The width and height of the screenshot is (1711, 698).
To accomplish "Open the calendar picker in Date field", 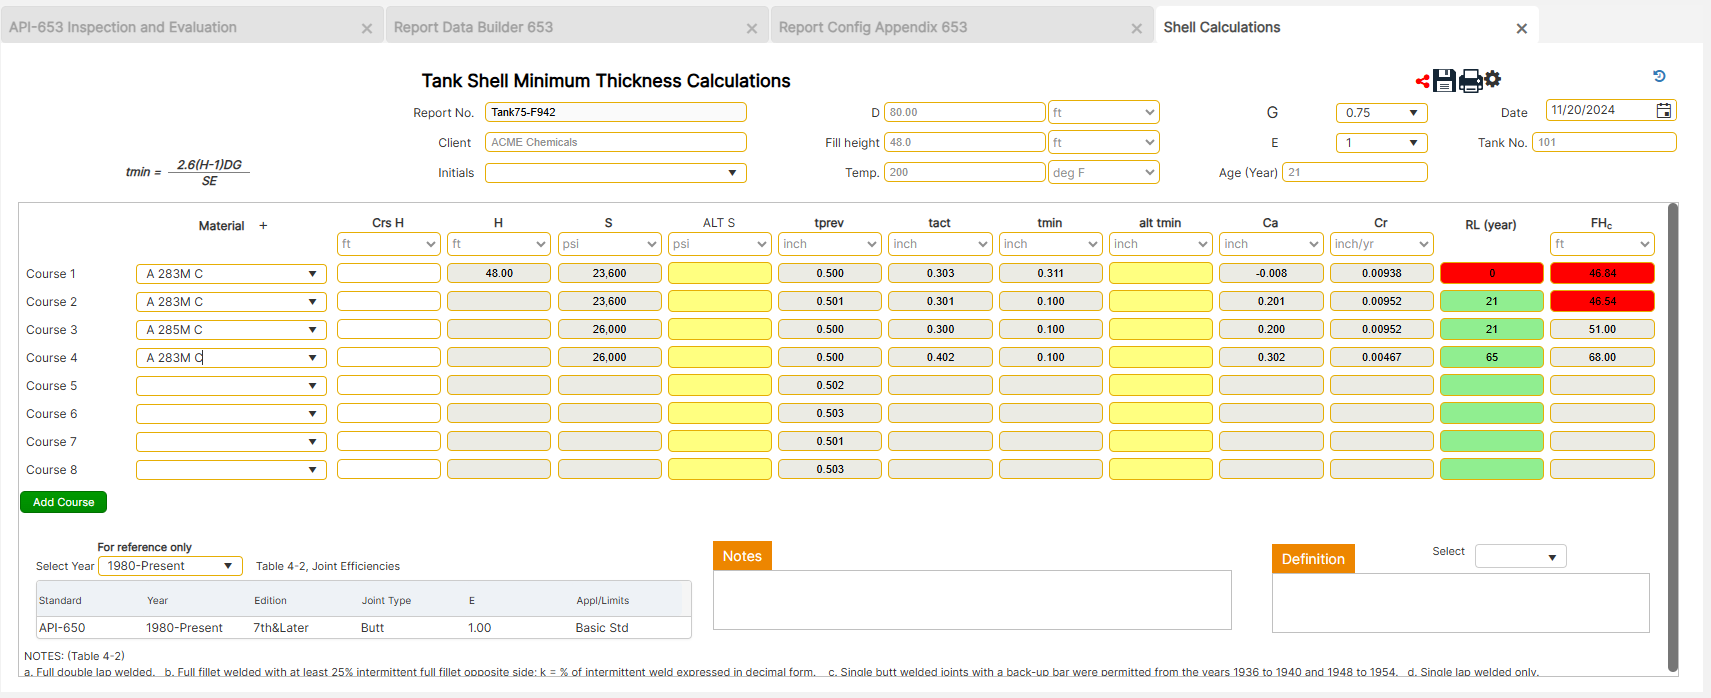I will click(x=1664, y=111).
